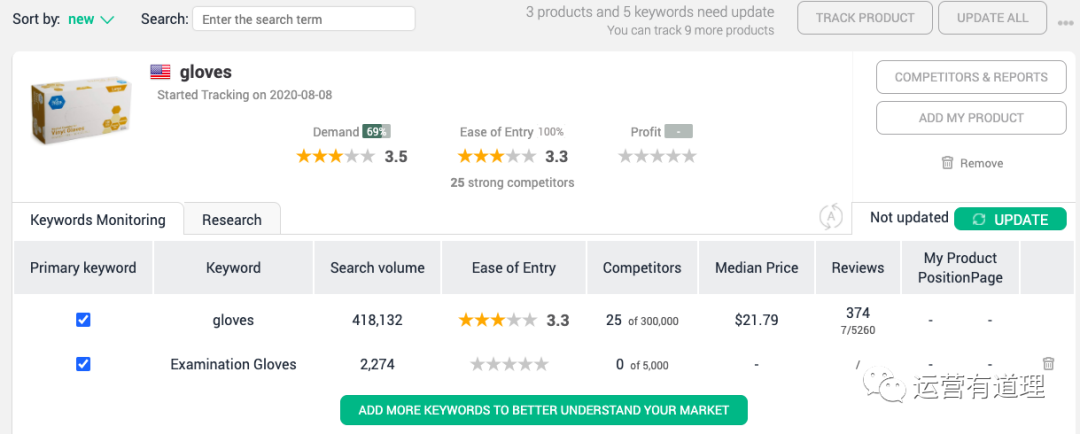This screenshot has height=434, width=1080.
Task: Click the ADD MY PRODUCT button
Action: tap(971, 118)
